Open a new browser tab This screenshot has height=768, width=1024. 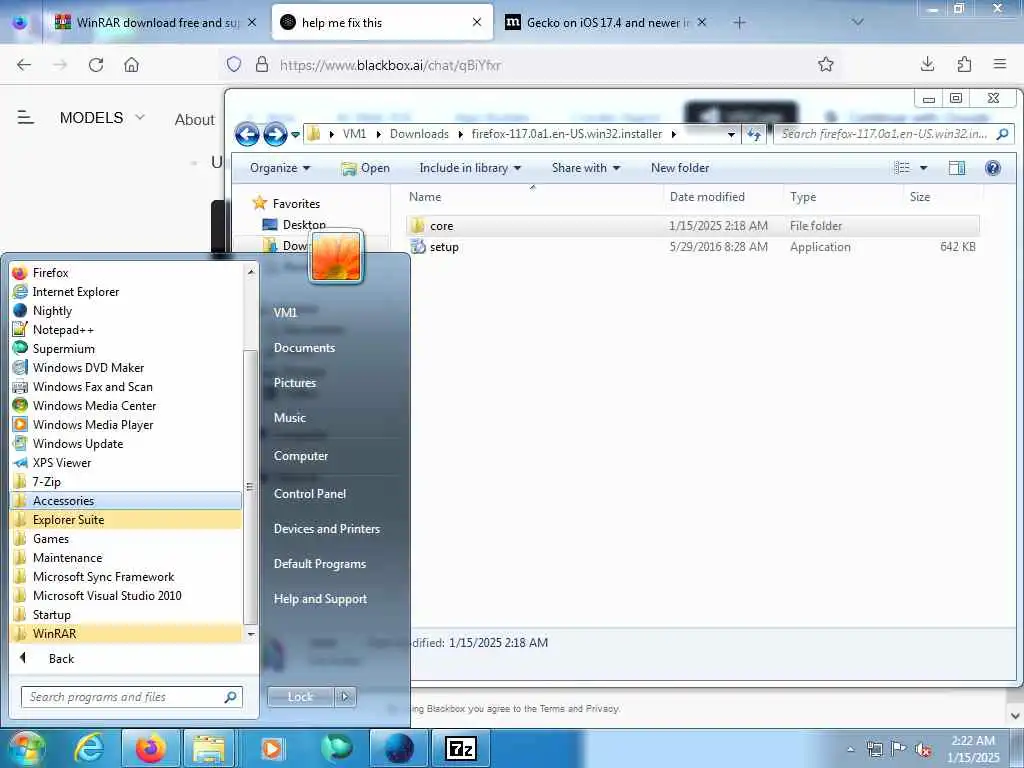coord(739,23)
